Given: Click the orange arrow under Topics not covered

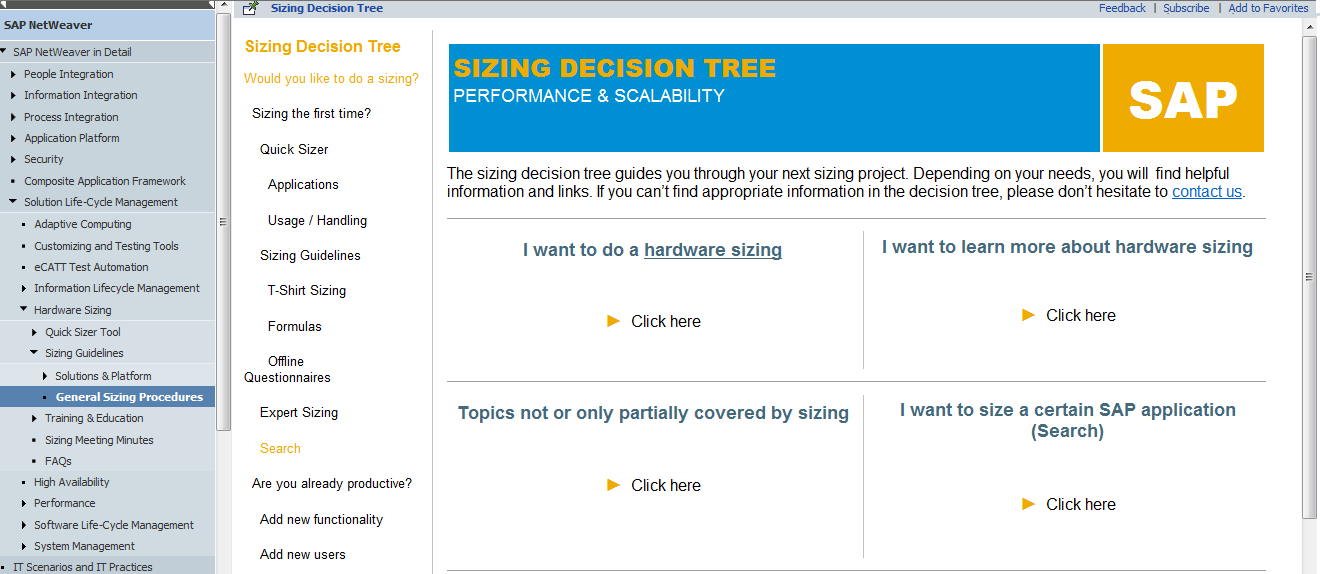Looking at the screenshot, I should pyautogui.click(x=614, y=485).
